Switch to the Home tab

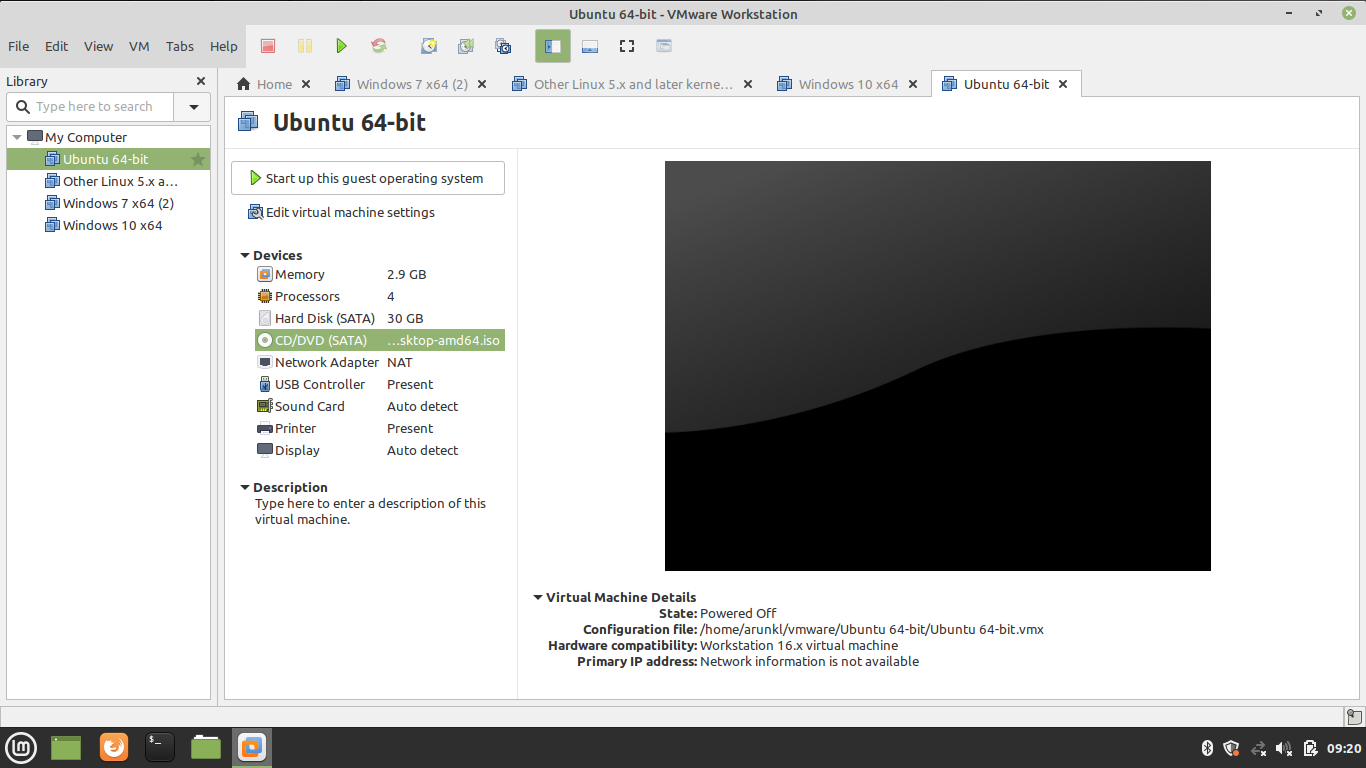pos(264,84)
